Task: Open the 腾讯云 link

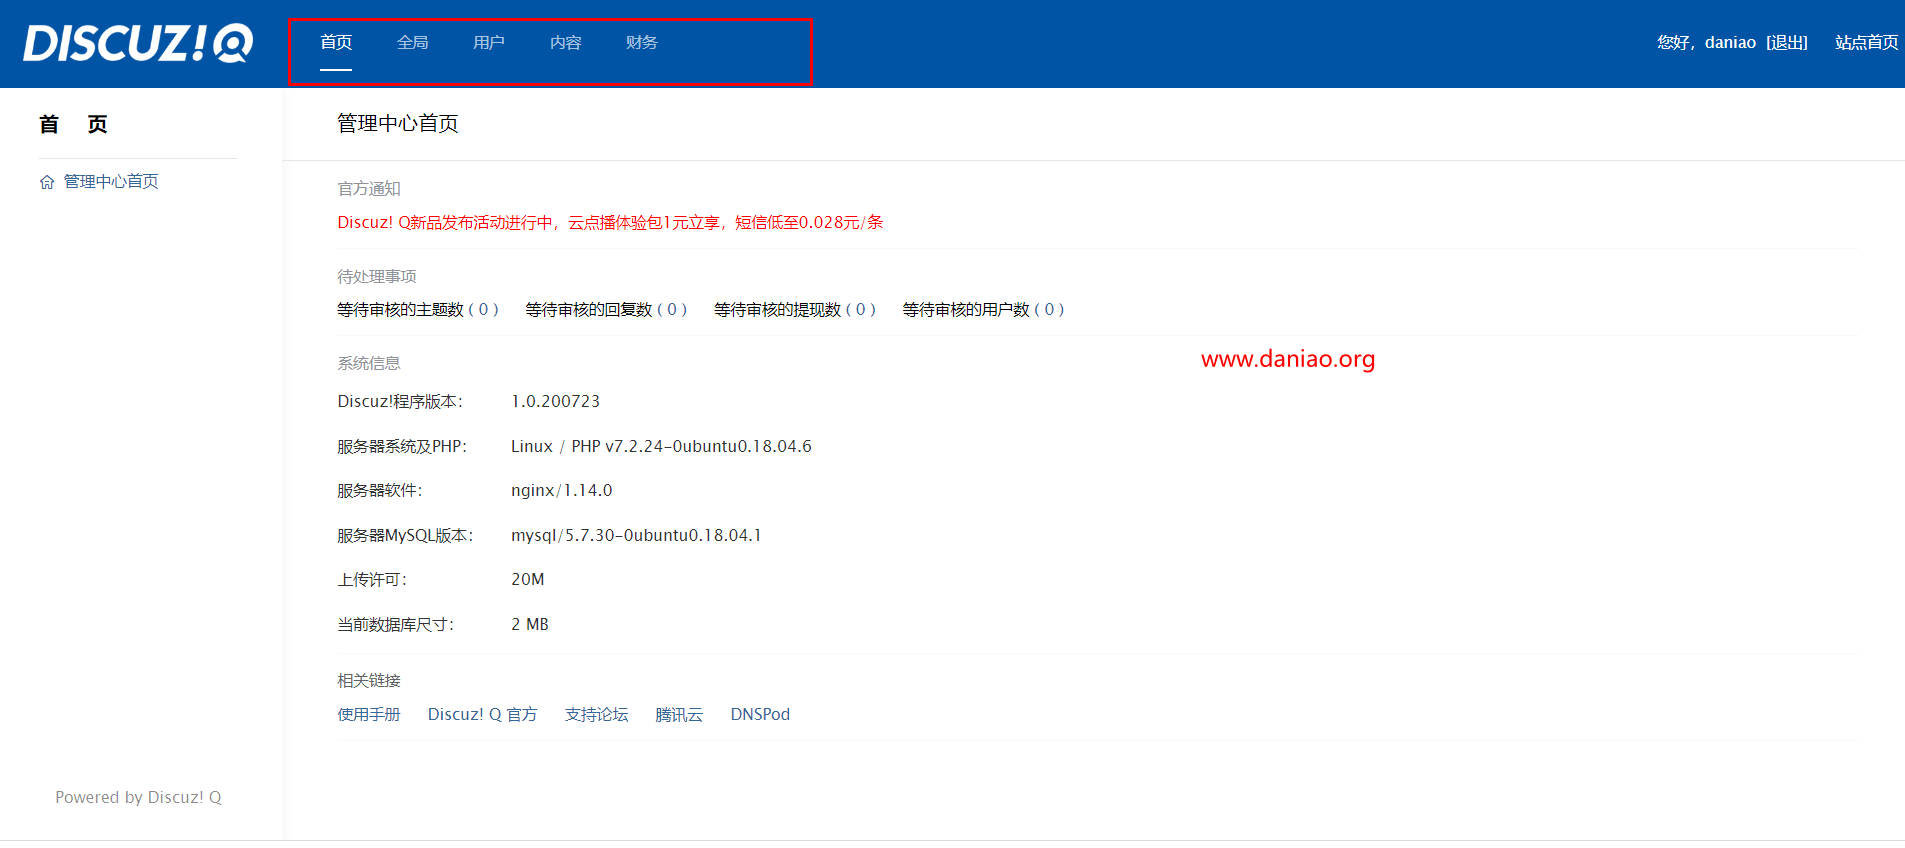Action: [679, 714]
